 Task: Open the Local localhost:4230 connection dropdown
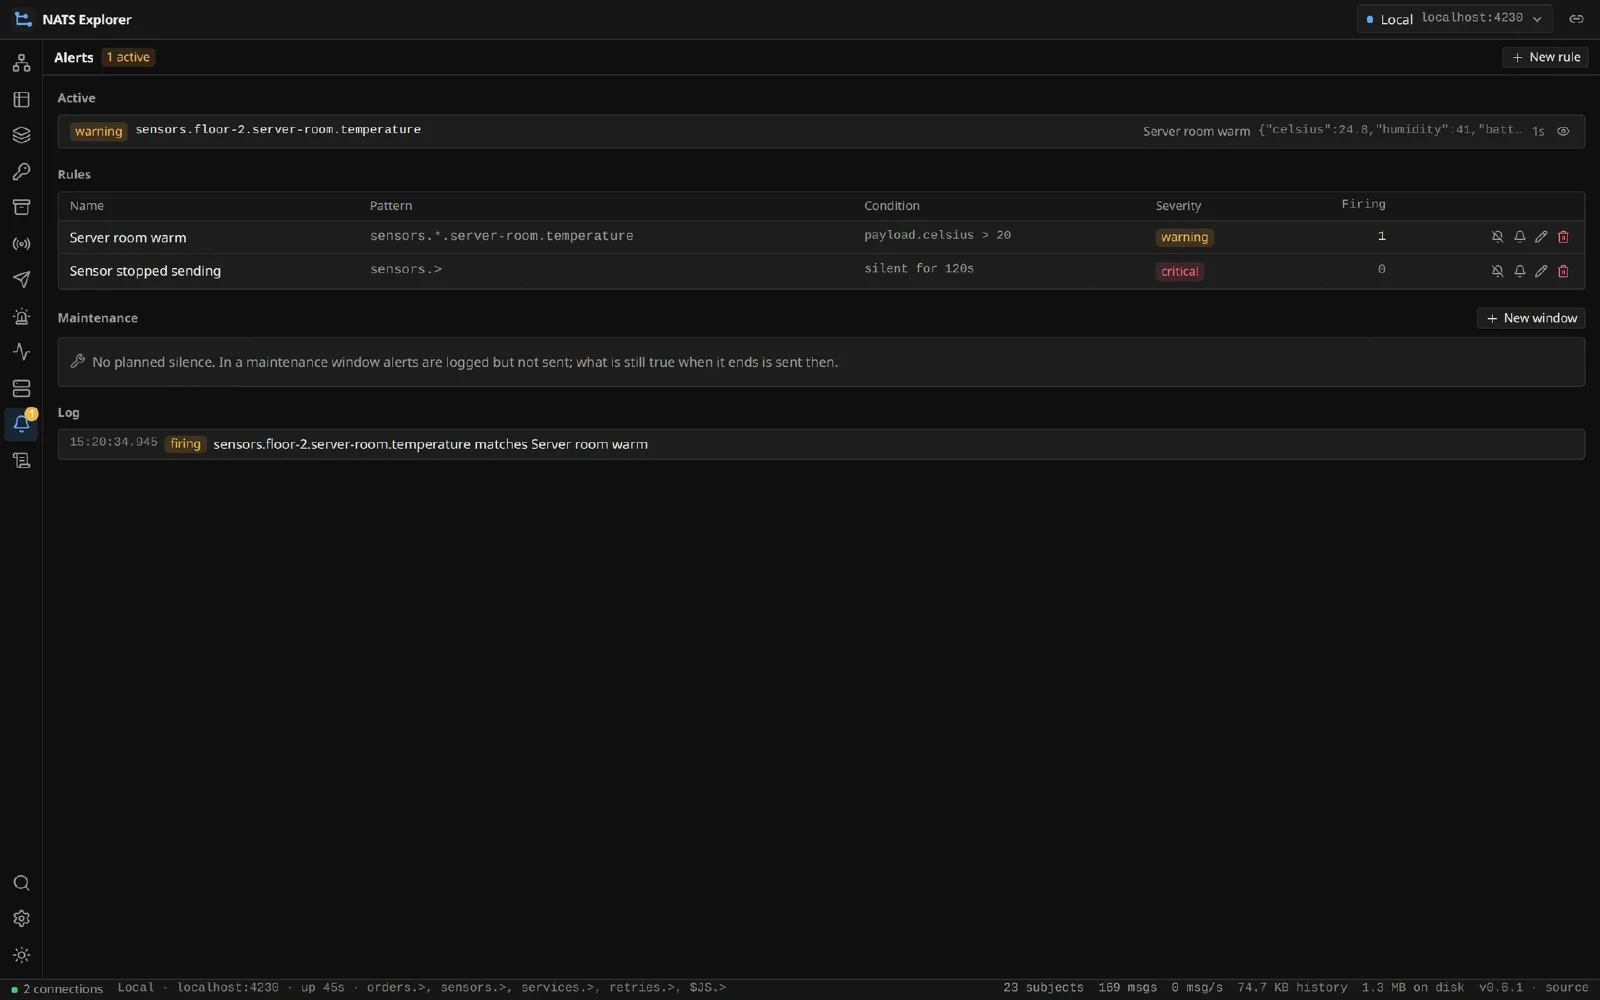tap(1454, 19)
